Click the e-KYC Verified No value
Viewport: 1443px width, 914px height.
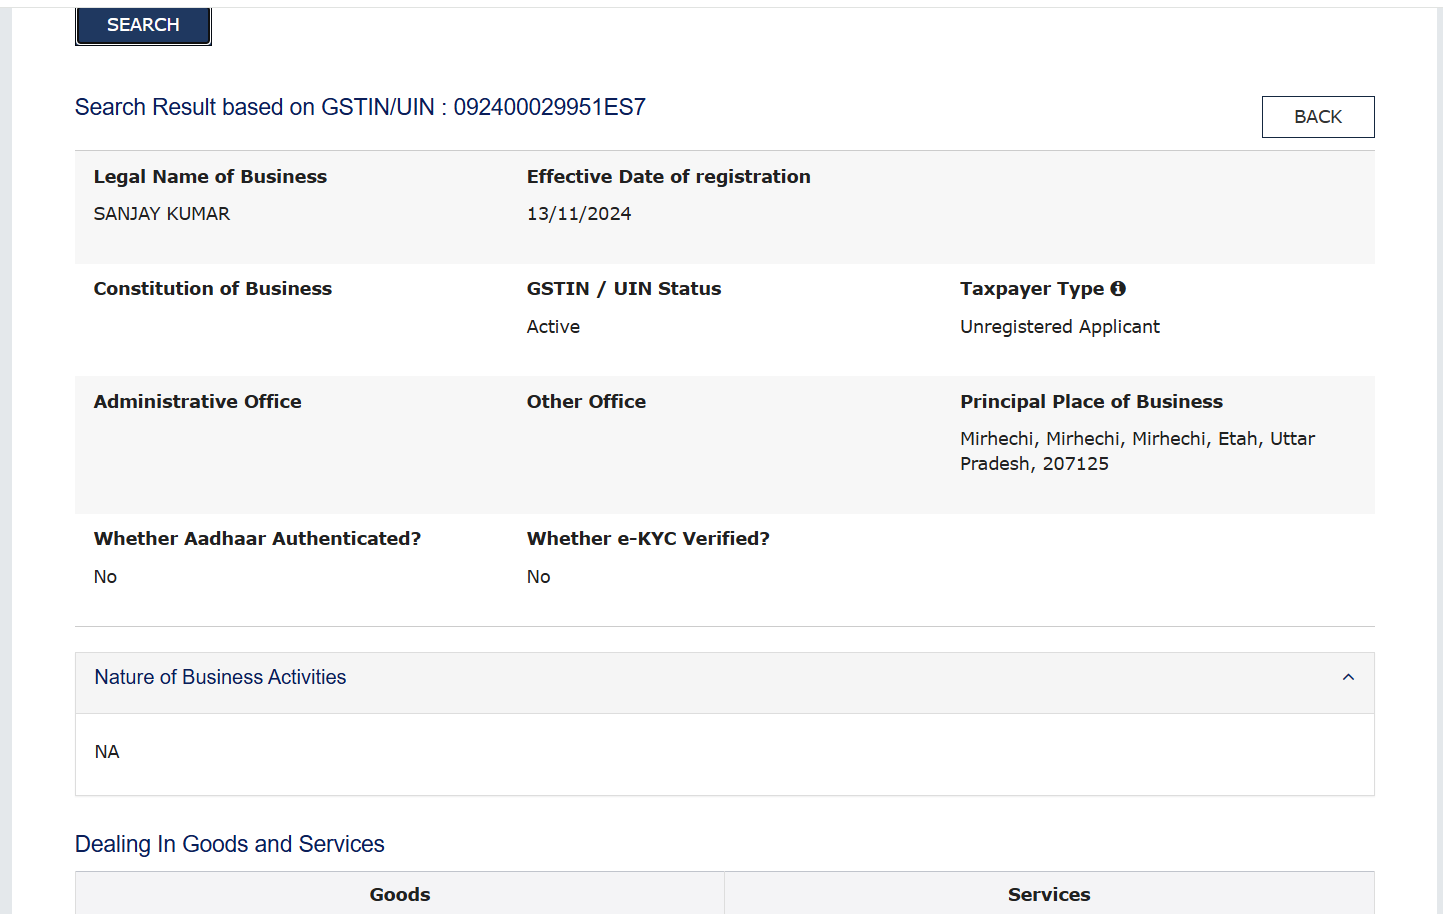(x=538, y=577)
